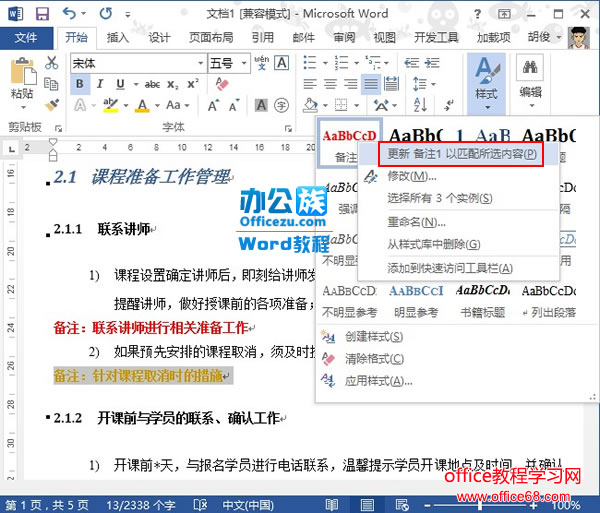Open the 文件 tab
The height and width of the screenshot is (513, 600).
[x=26, y=37]
